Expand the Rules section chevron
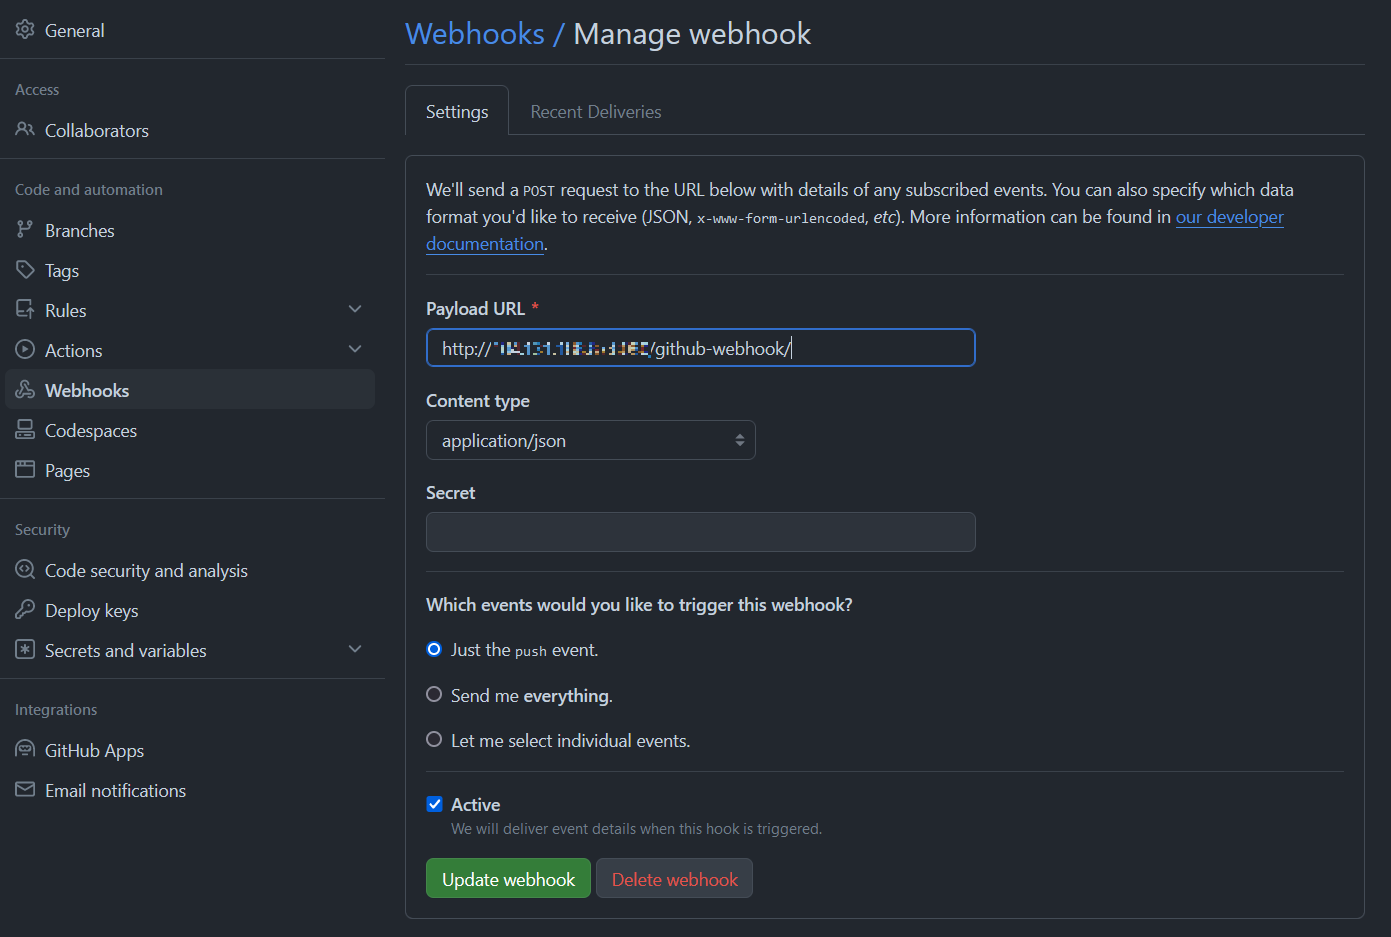 click(x=355, y=310)
